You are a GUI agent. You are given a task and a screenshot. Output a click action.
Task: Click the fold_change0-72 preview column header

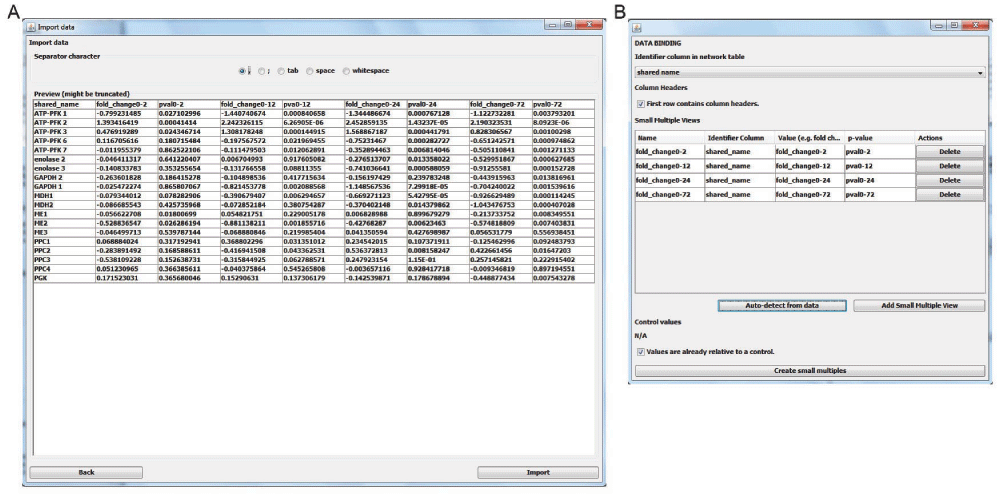[500, 104]
